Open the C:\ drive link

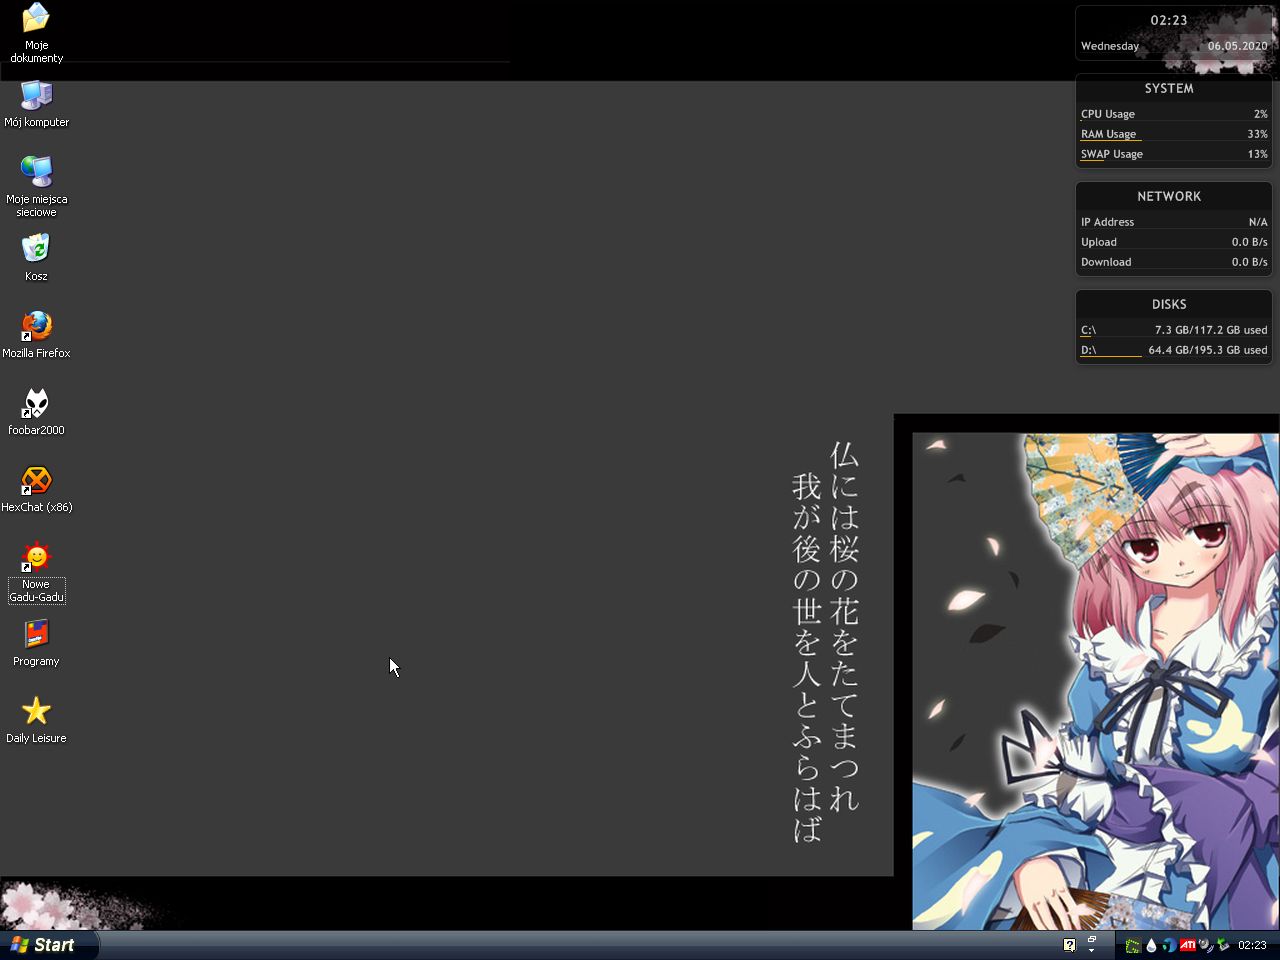coord(1088,330)
